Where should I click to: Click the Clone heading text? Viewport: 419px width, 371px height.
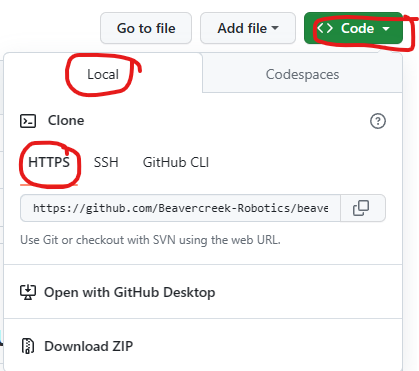coord(66,121)
